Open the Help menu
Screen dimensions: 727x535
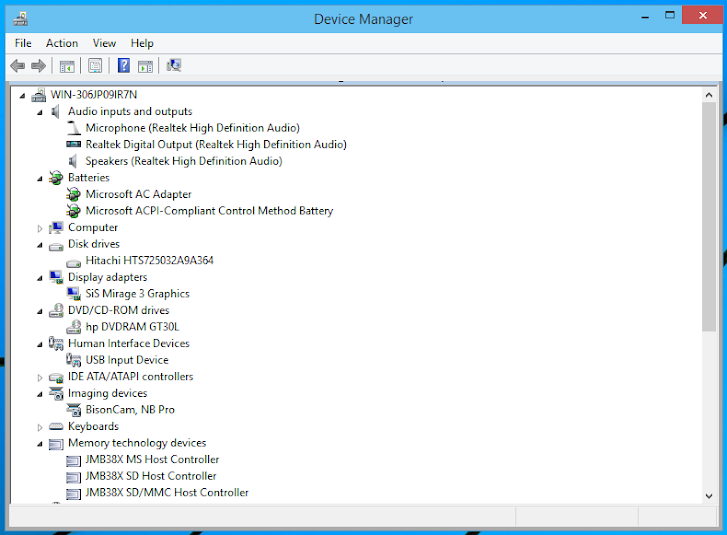[142, 43]
